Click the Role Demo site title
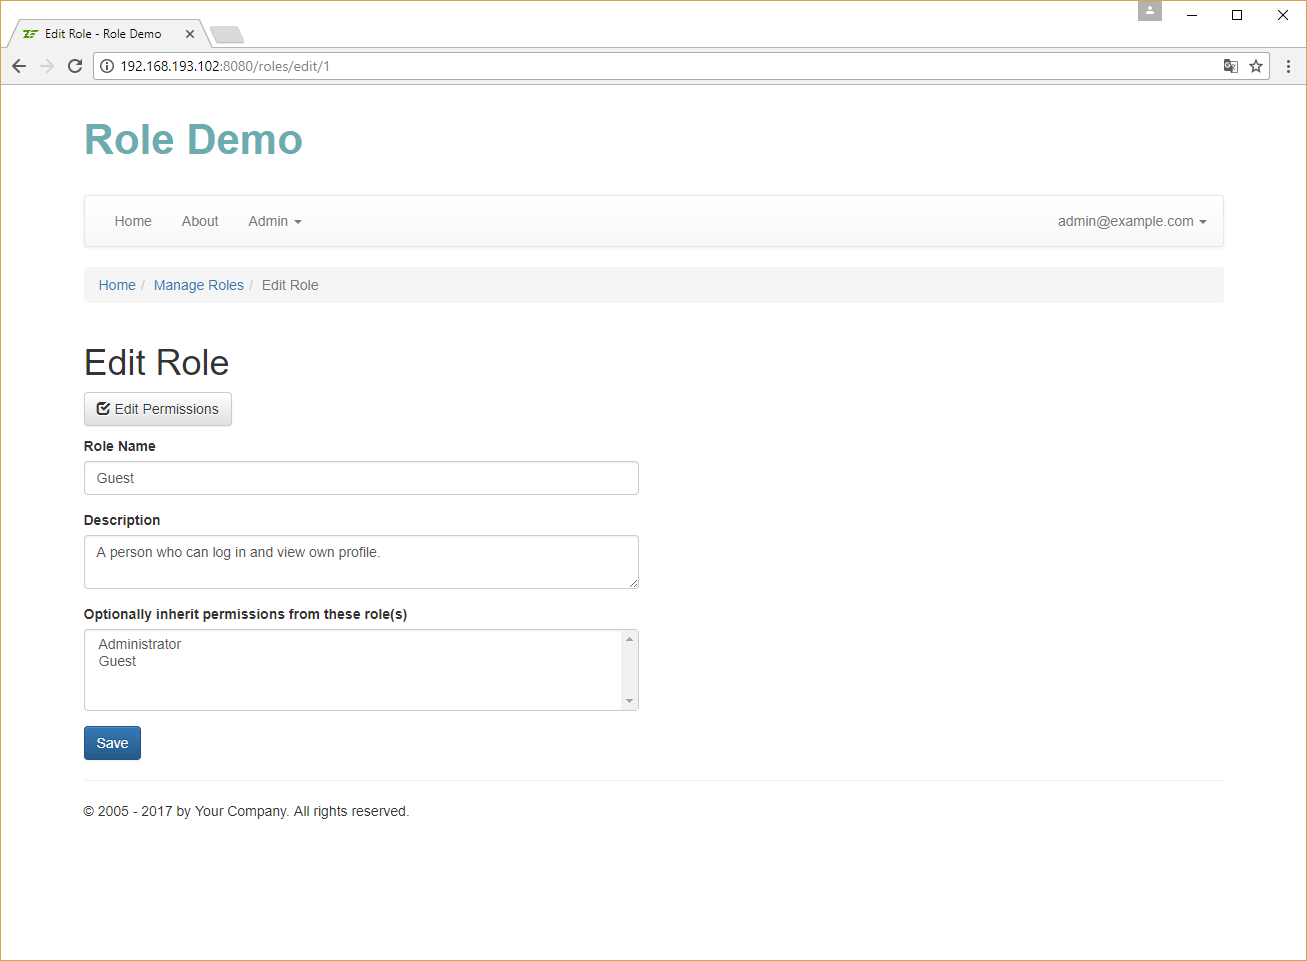 pos(193,139)
